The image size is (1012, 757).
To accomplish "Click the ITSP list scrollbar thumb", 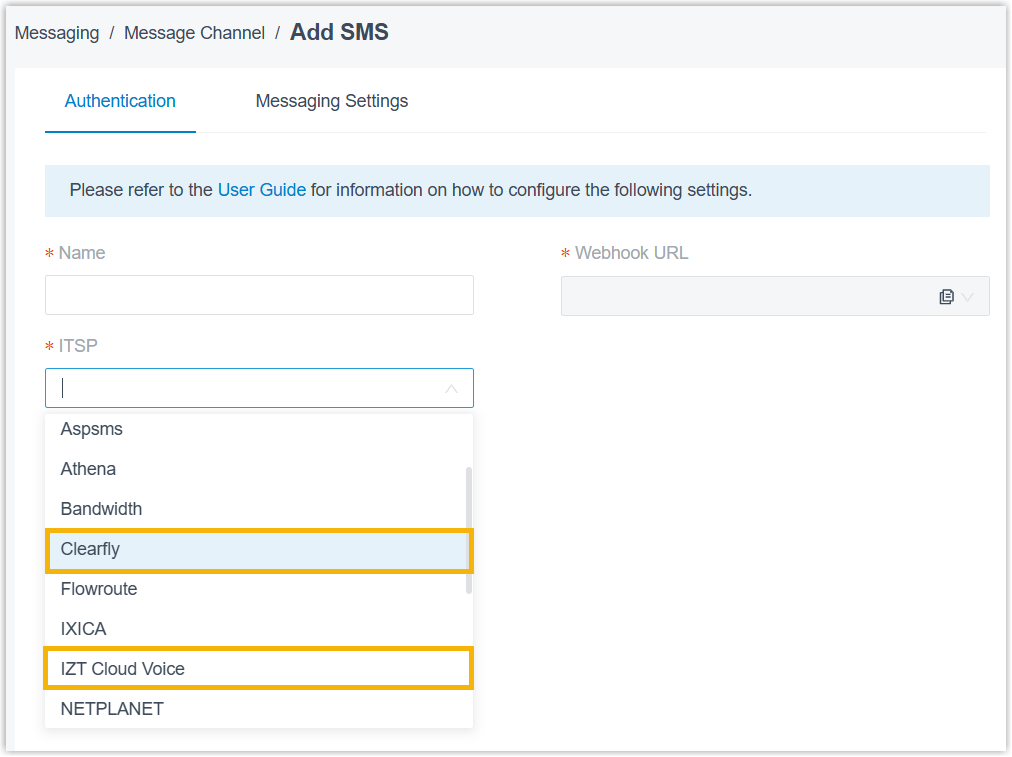I will point(469,530).
